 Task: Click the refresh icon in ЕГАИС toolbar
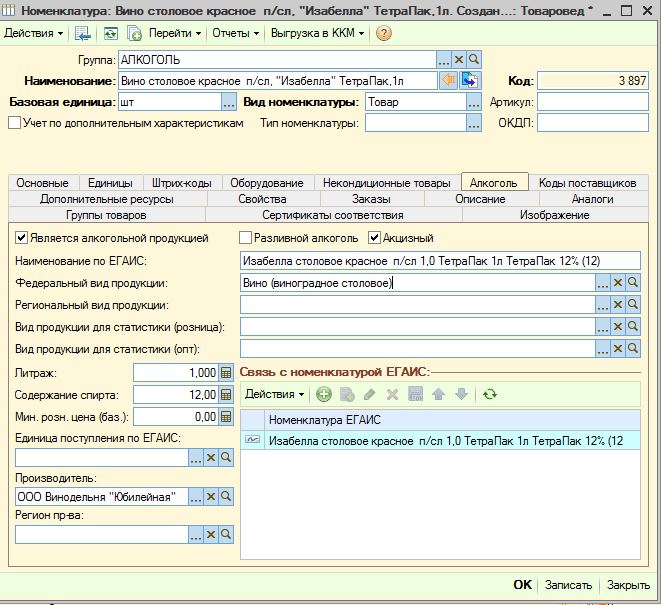point(489,395)
